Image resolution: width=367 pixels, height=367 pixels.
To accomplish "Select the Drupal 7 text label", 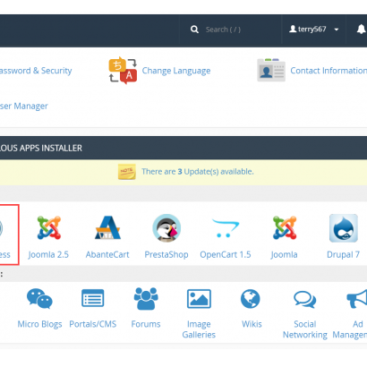I will coord(343,255).
